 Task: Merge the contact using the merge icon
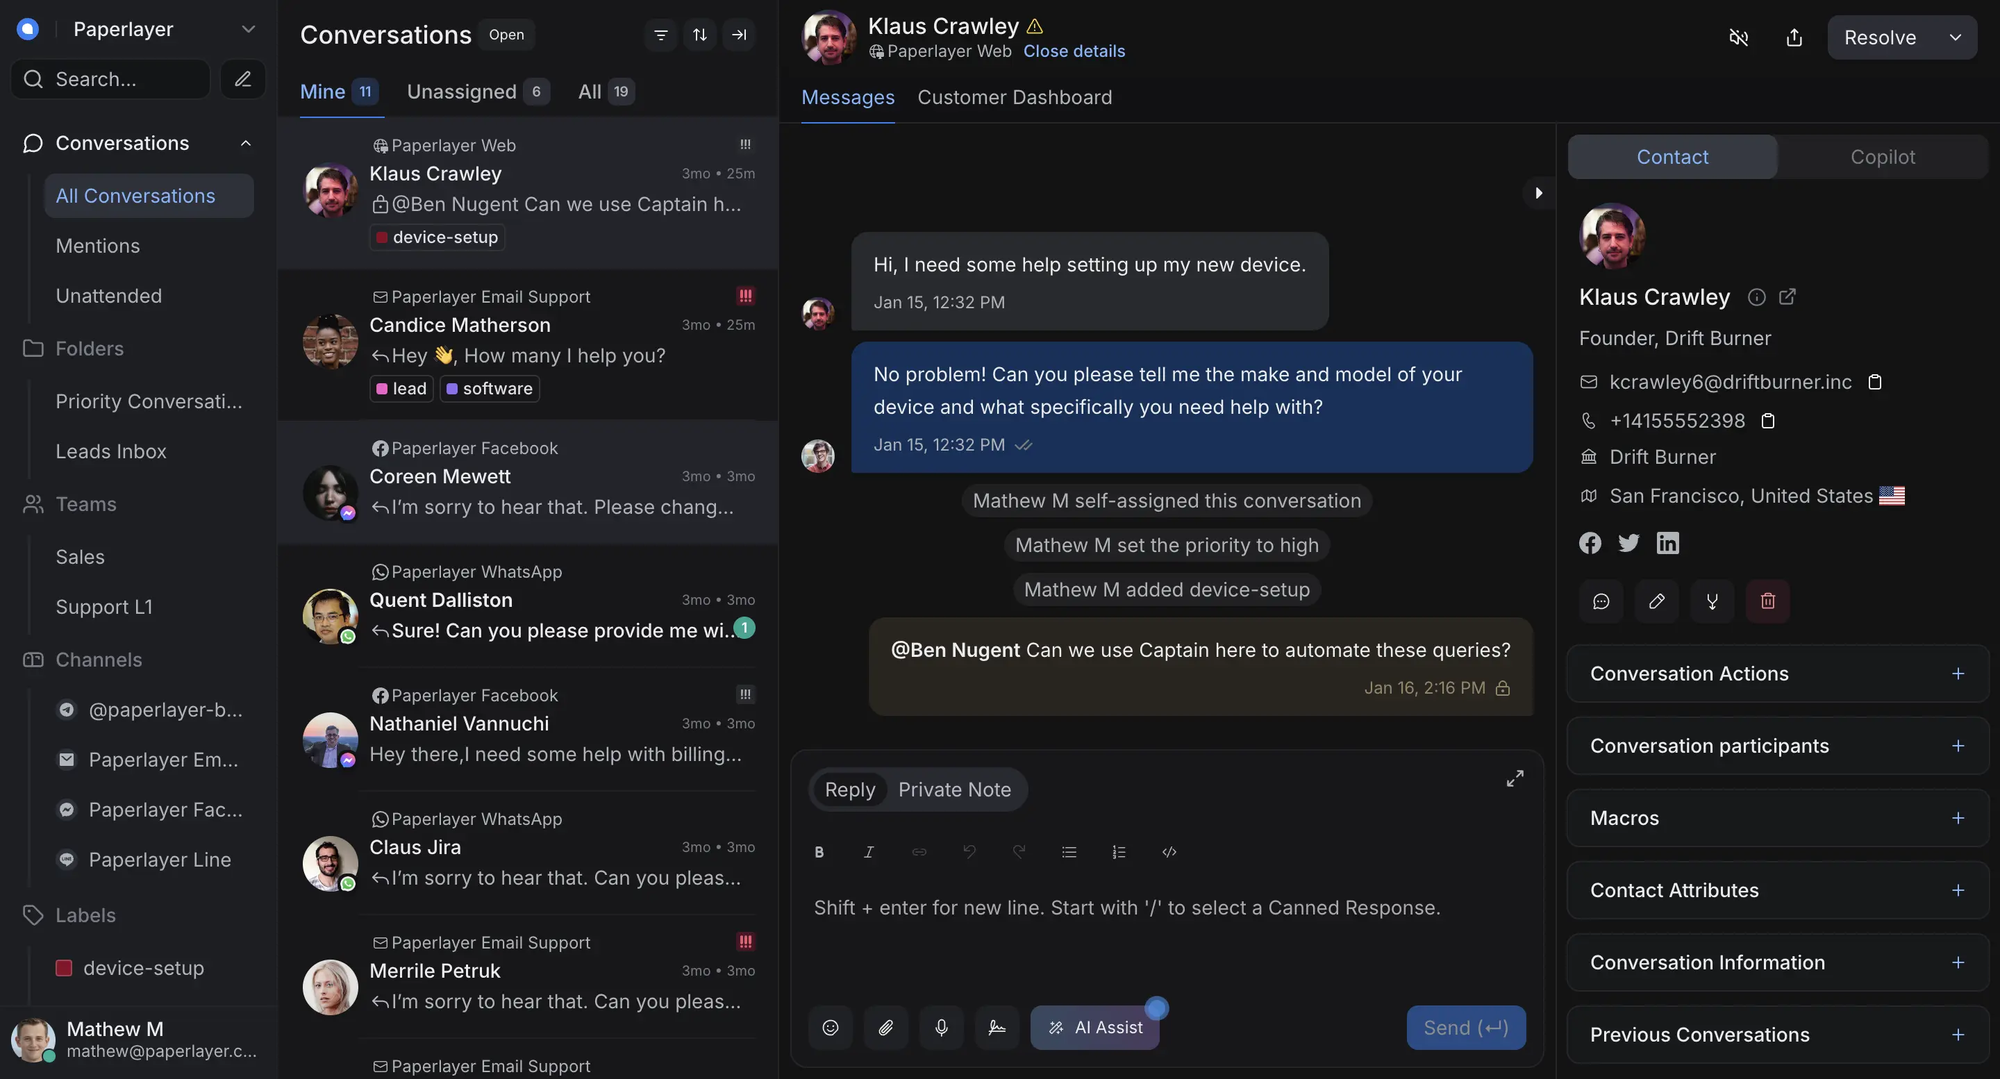coord(1712,601)
